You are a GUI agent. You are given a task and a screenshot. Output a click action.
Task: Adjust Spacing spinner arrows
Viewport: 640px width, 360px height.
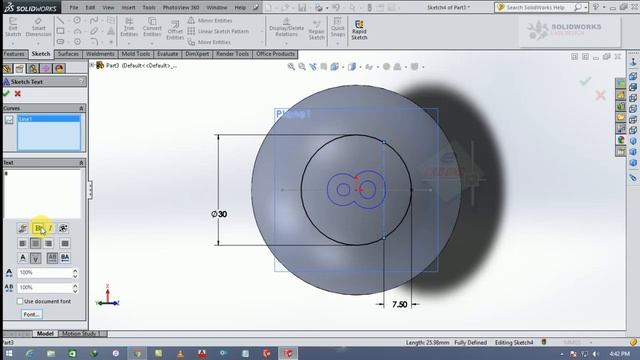75,288
